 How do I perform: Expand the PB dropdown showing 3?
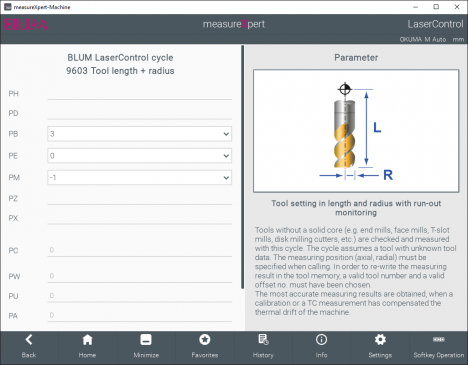(x=139, y=134)
